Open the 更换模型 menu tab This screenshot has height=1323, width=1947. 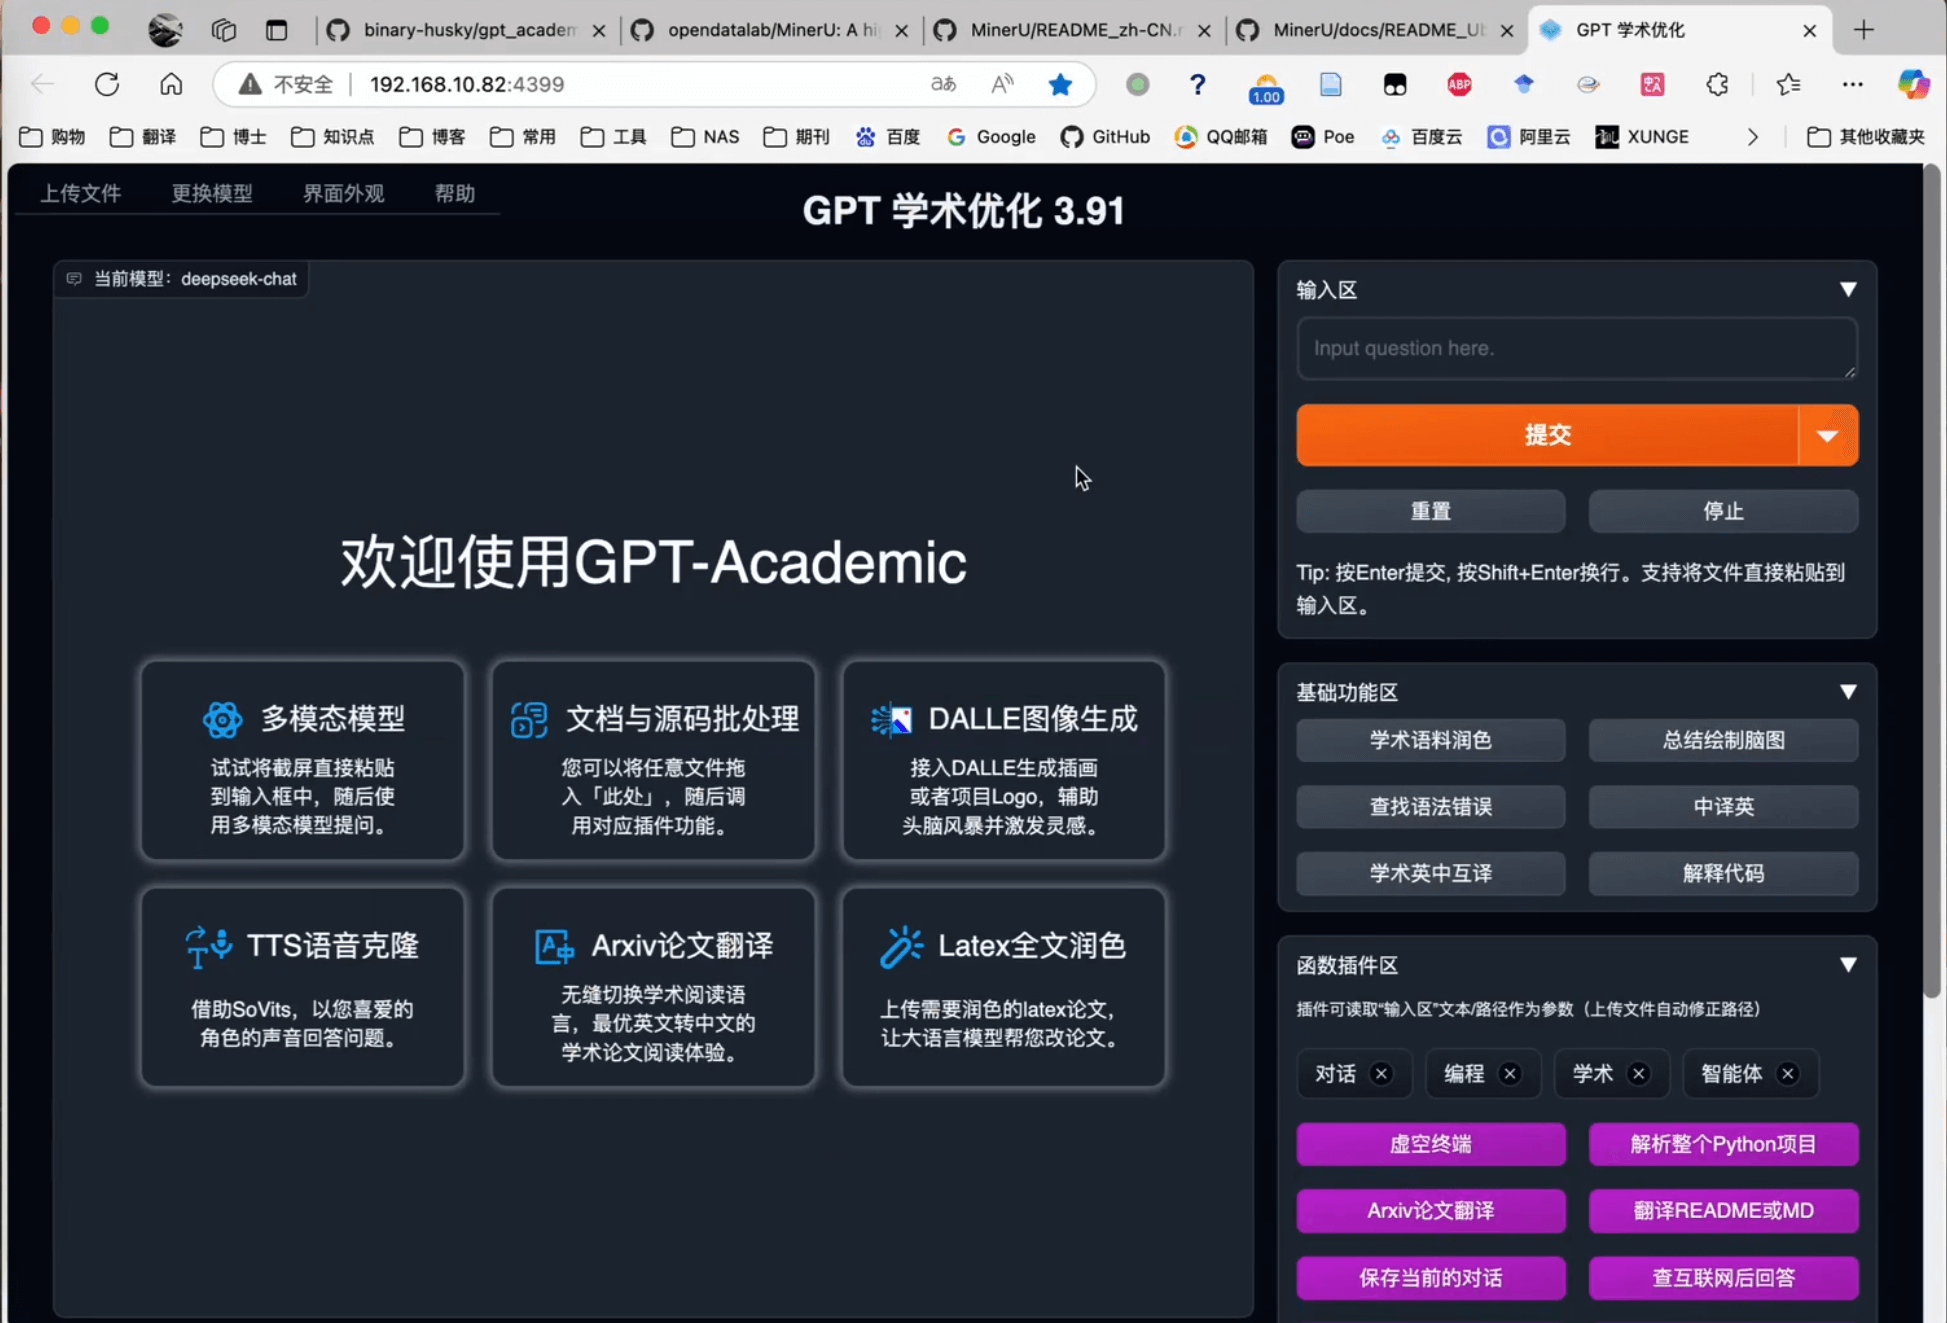click(x=211, y=193)
